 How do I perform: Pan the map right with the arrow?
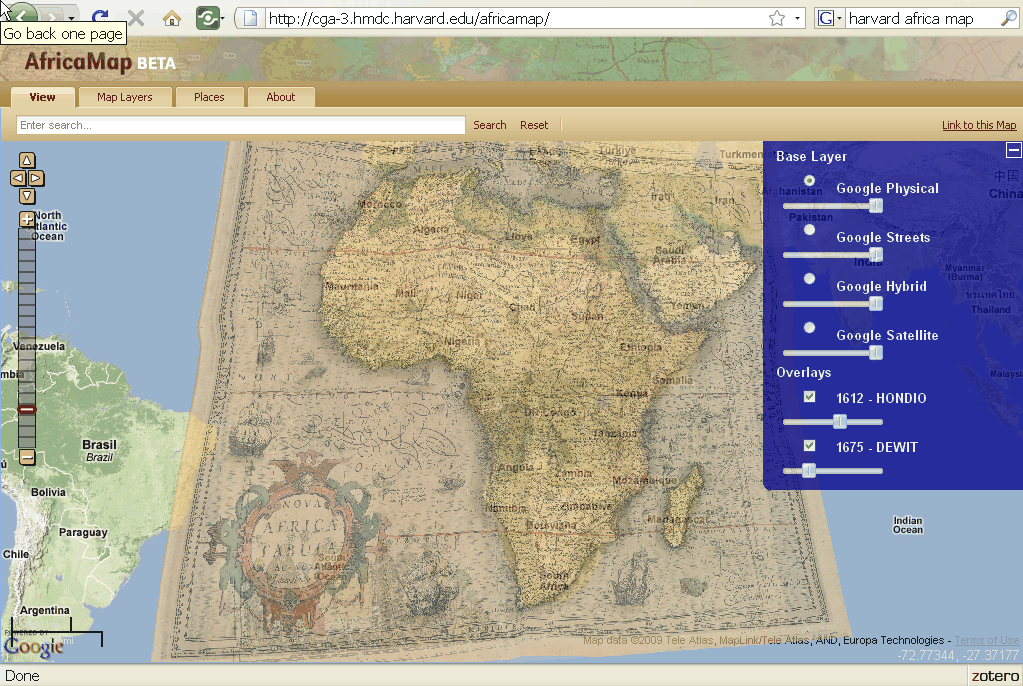36,178
